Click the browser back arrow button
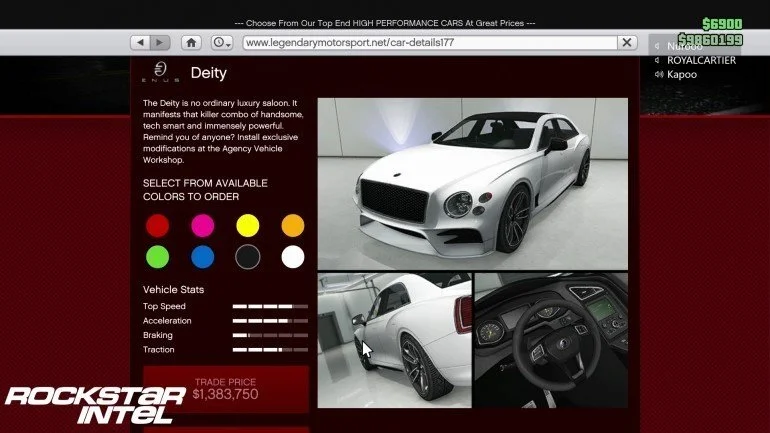 point(140,43)
